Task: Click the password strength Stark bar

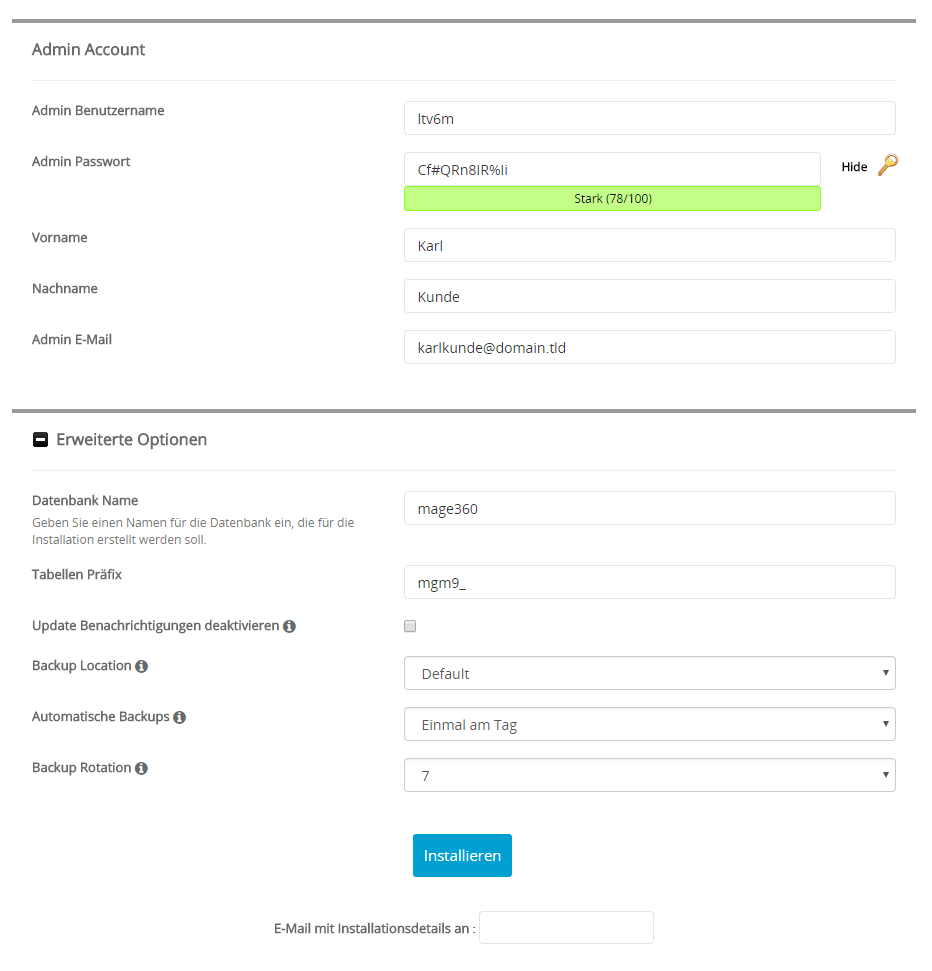Action: [x=612, y=199]
